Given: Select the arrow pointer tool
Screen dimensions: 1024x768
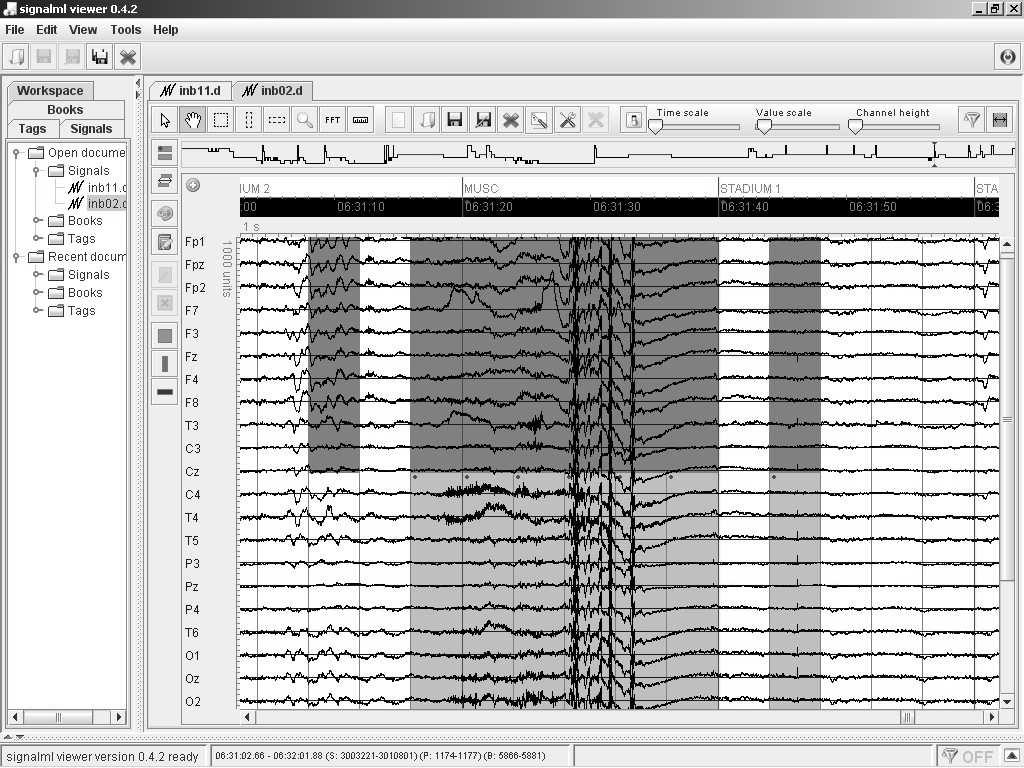Looking at the screenshot, I should pyautogui.click(x=165, y=120).
